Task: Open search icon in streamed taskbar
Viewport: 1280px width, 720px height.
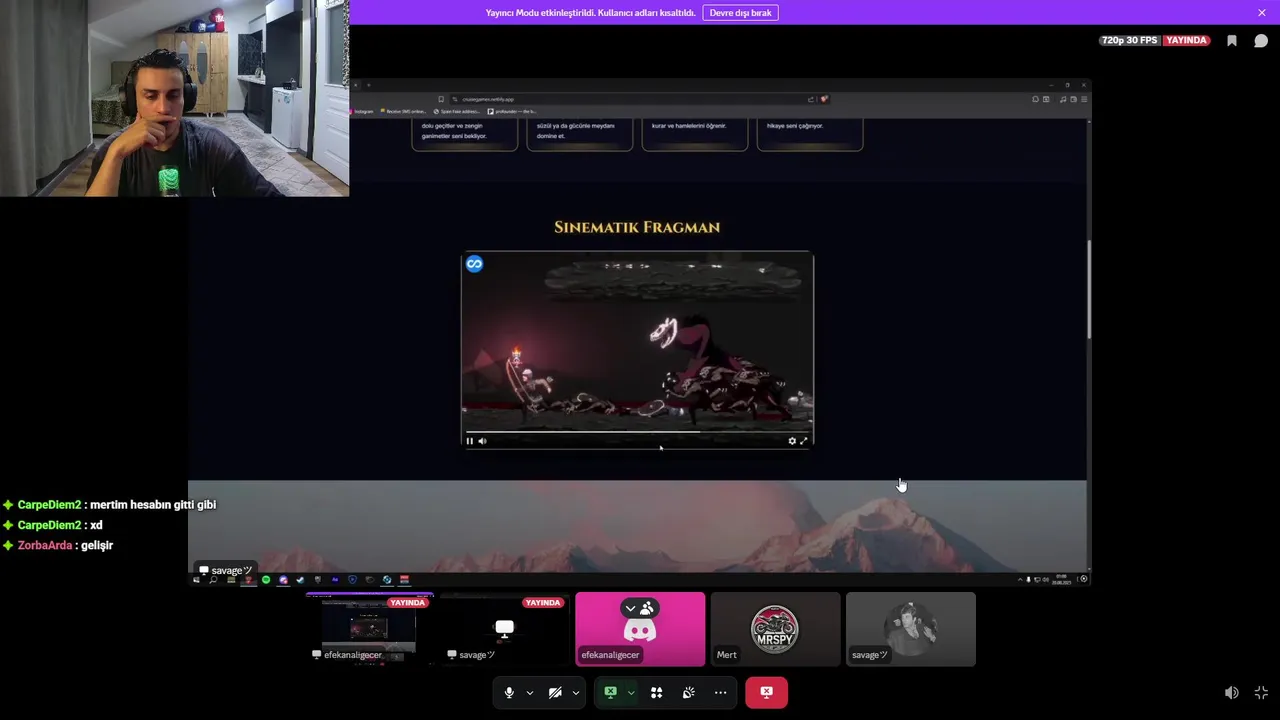Action: pyautogui.click(x=213, y=580)
